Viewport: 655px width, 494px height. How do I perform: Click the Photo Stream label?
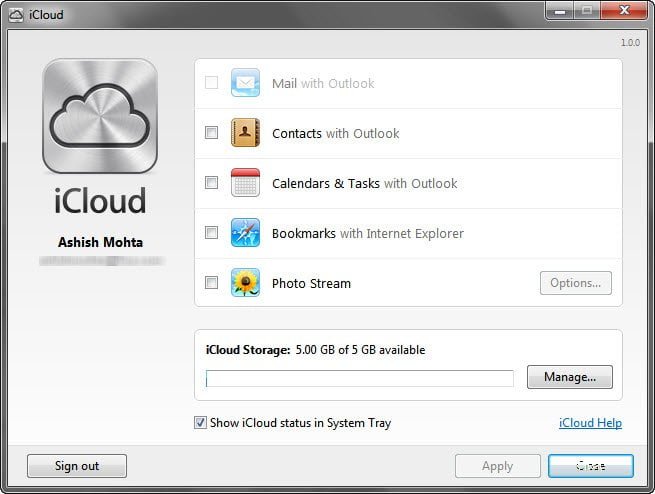coord(311,284)
